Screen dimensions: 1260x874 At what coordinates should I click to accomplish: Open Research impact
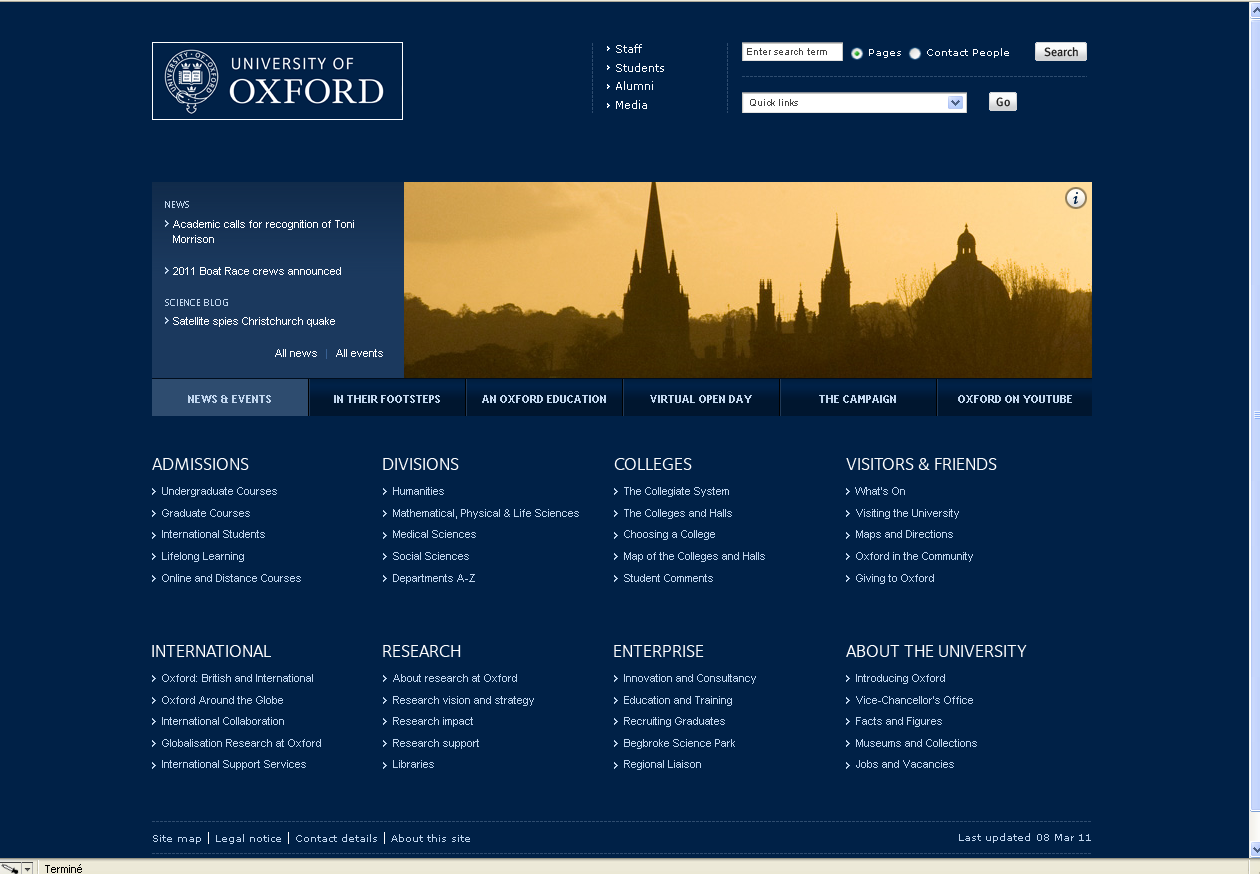point(433,721)
